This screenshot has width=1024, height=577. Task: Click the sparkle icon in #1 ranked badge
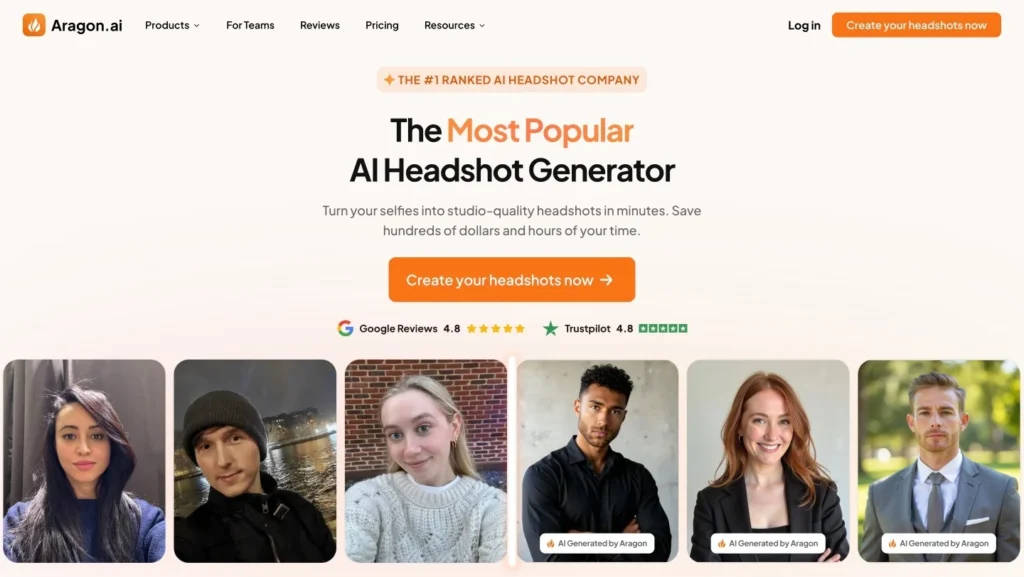point(389,80)
